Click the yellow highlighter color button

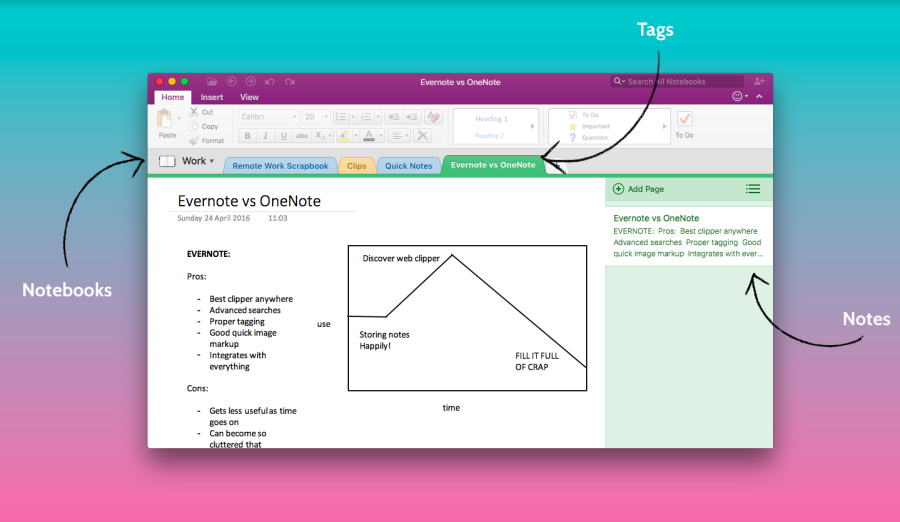coord(344,136)
